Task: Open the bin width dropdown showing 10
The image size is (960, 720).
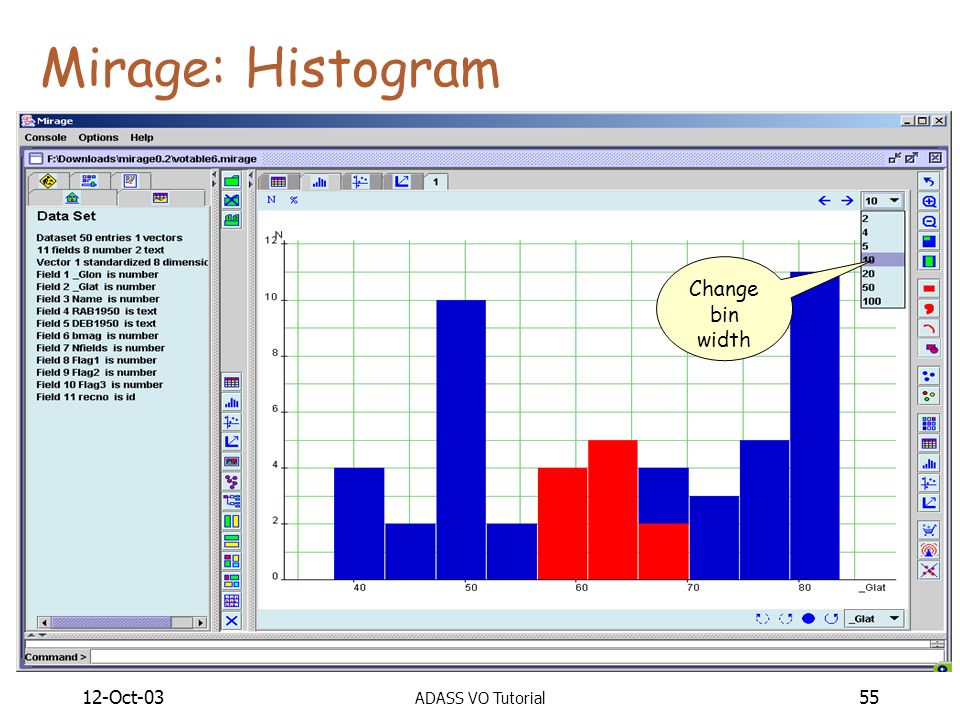Action: point(882,200)
